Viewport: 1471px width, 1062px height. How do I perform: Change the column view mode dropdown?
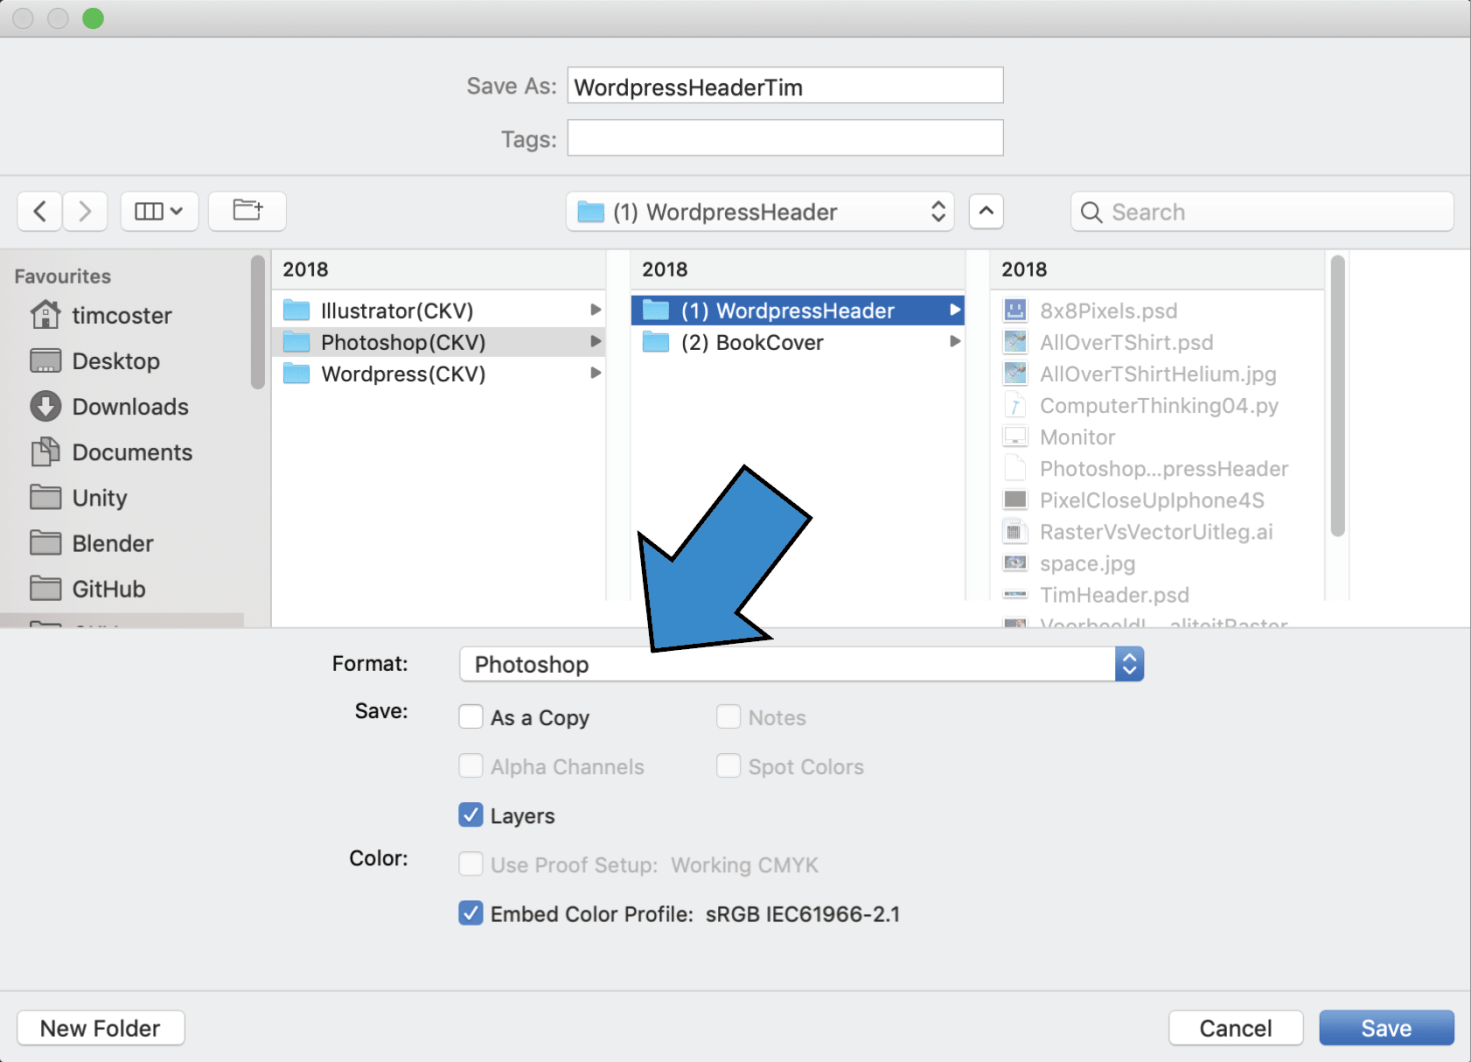[x=159, y=211]
